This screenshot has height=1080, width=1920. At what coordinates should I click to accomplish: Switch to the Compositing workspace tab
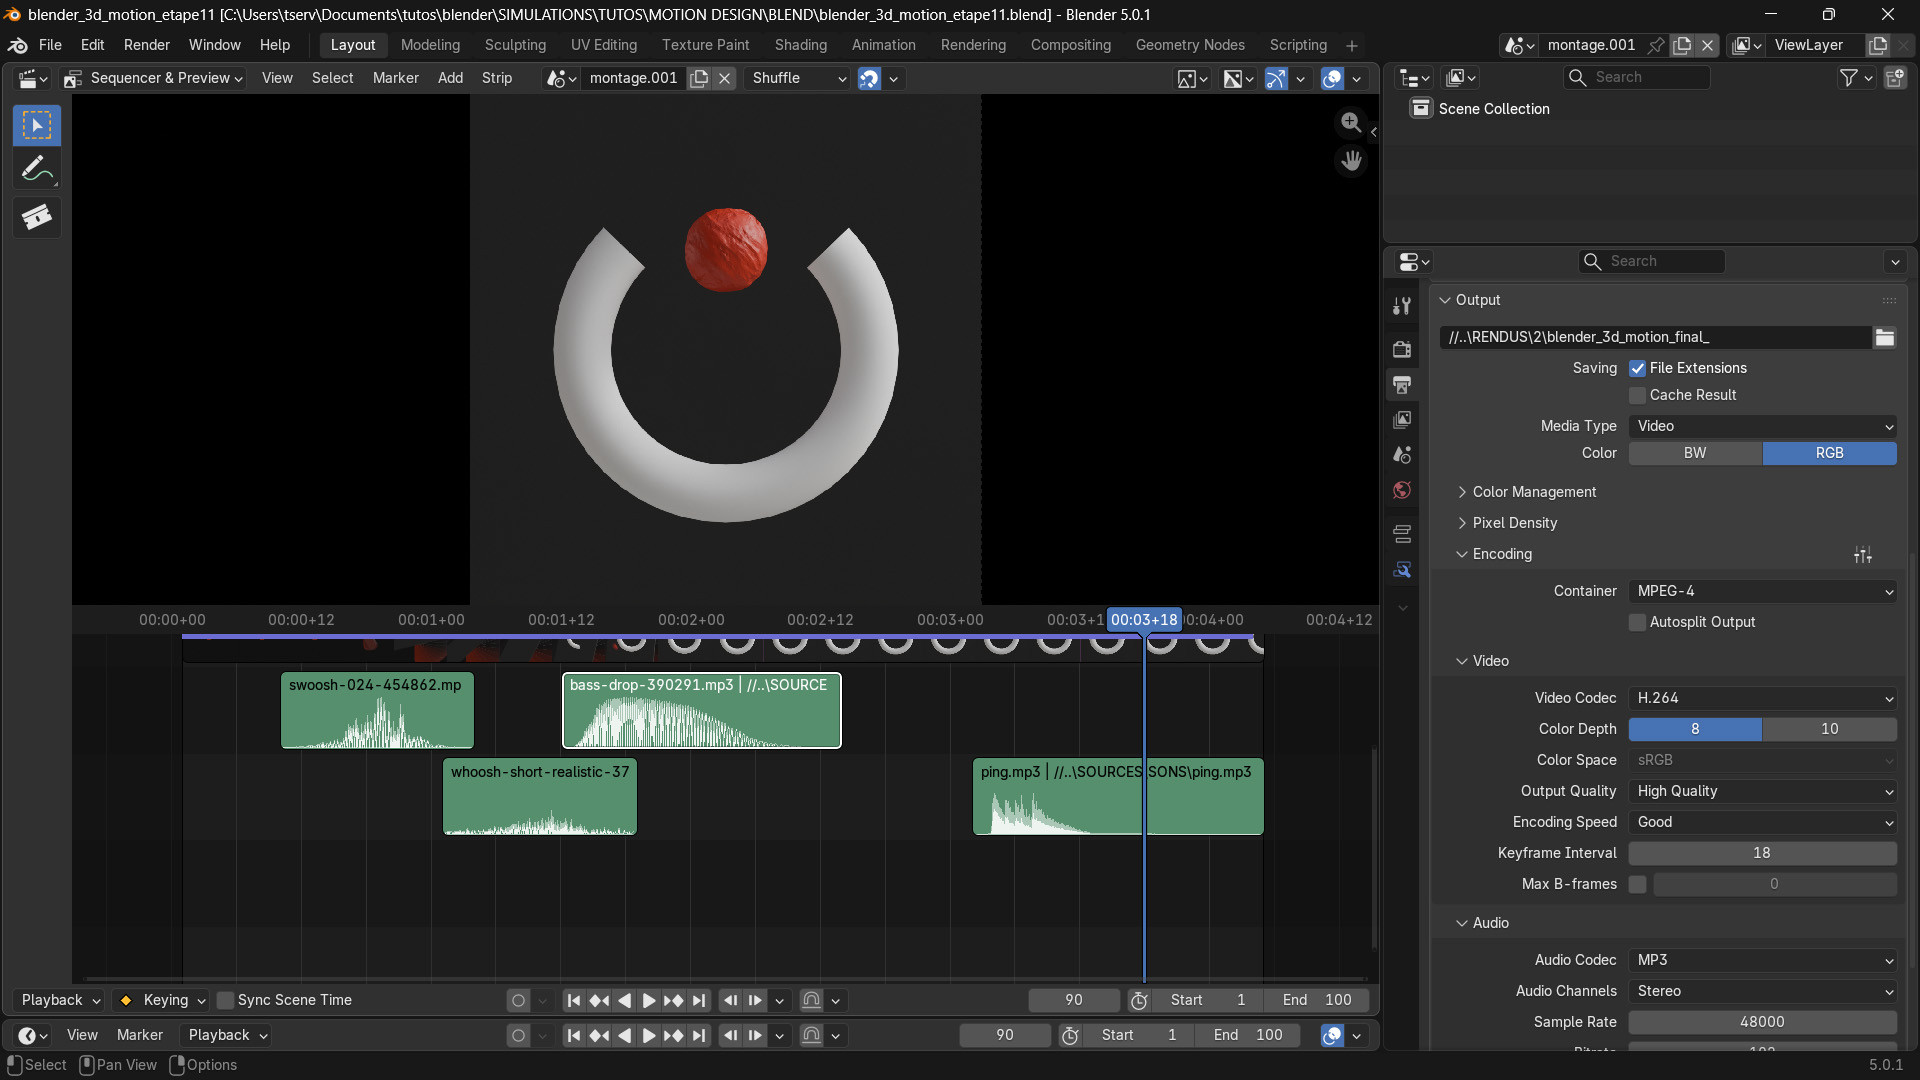1070,45
